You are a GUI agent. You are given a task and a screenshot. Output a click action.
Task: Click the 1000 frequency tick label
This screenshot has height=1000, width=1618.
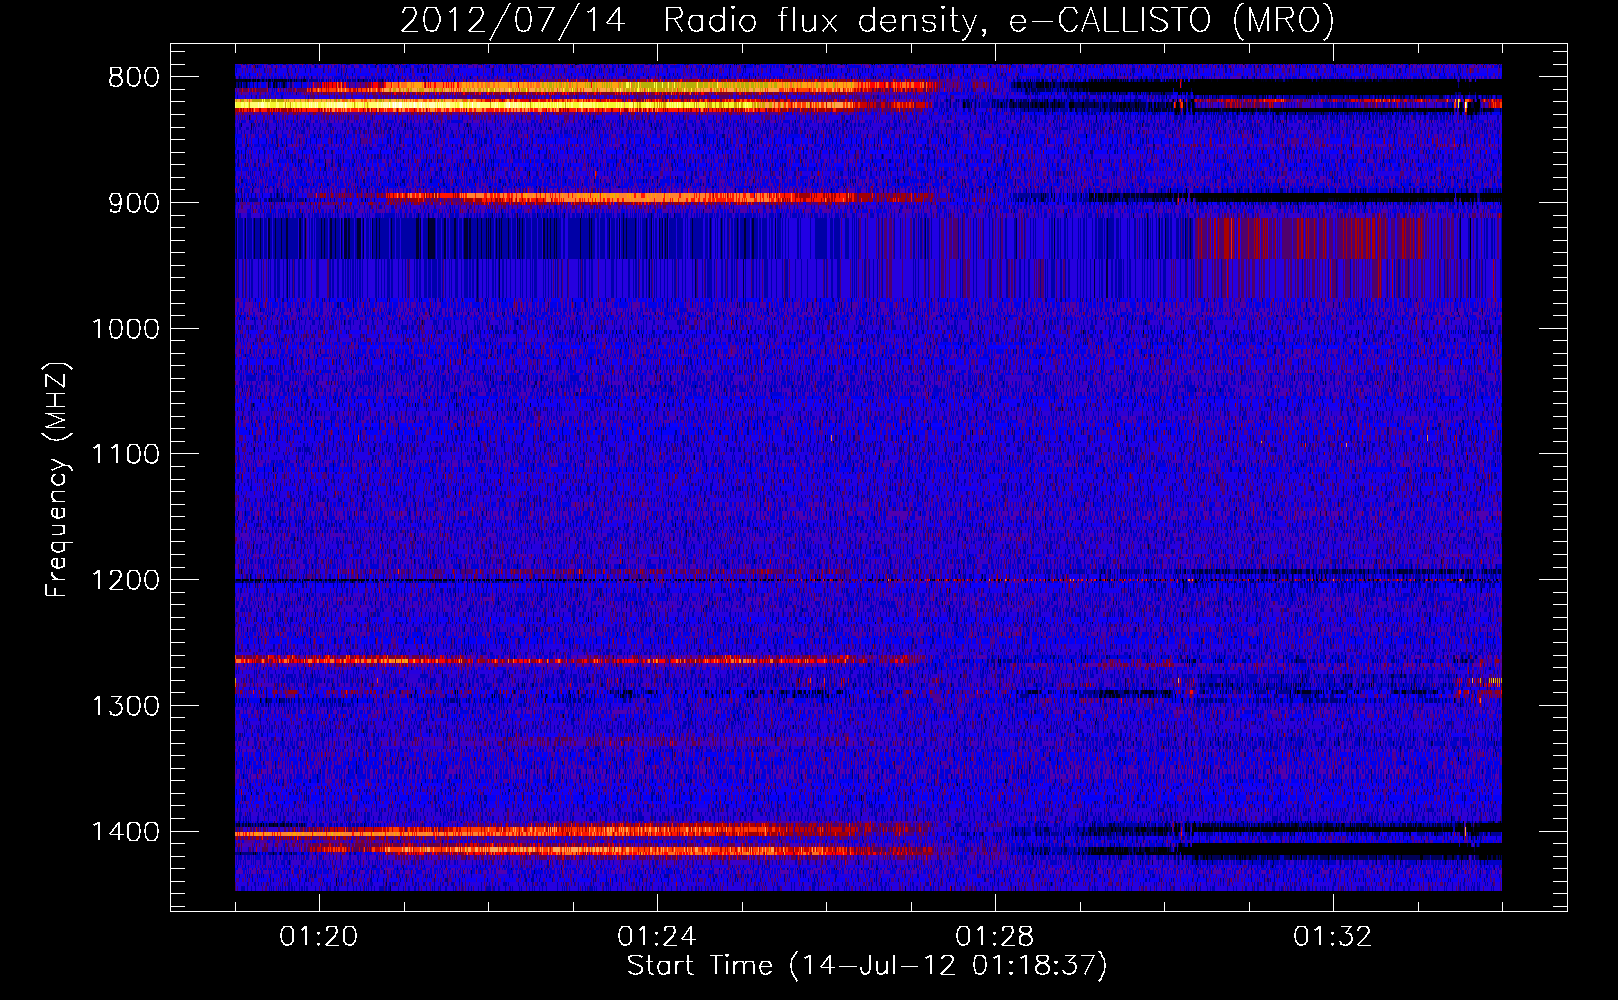(x=125, y=329)
